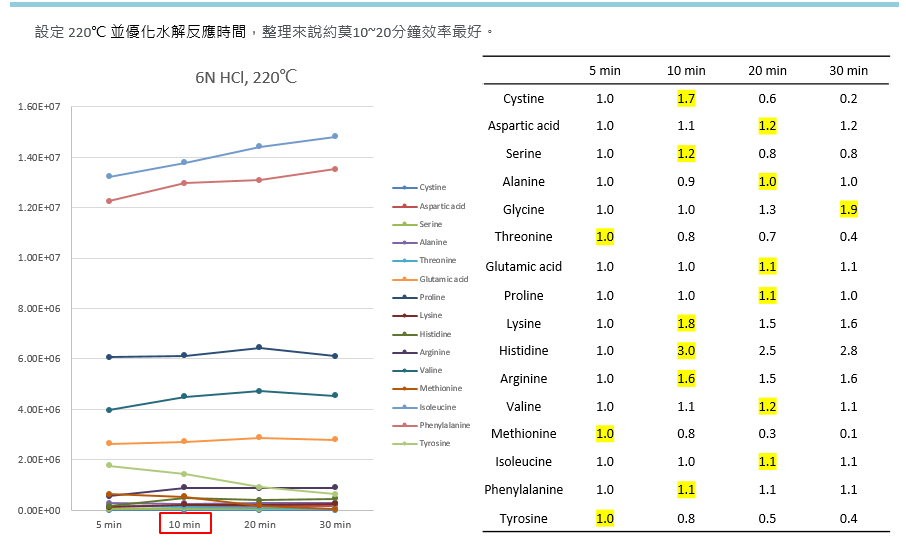Select the 20 min table column header
Viewport: 906px width, 554px height.
tap(768, 70)
